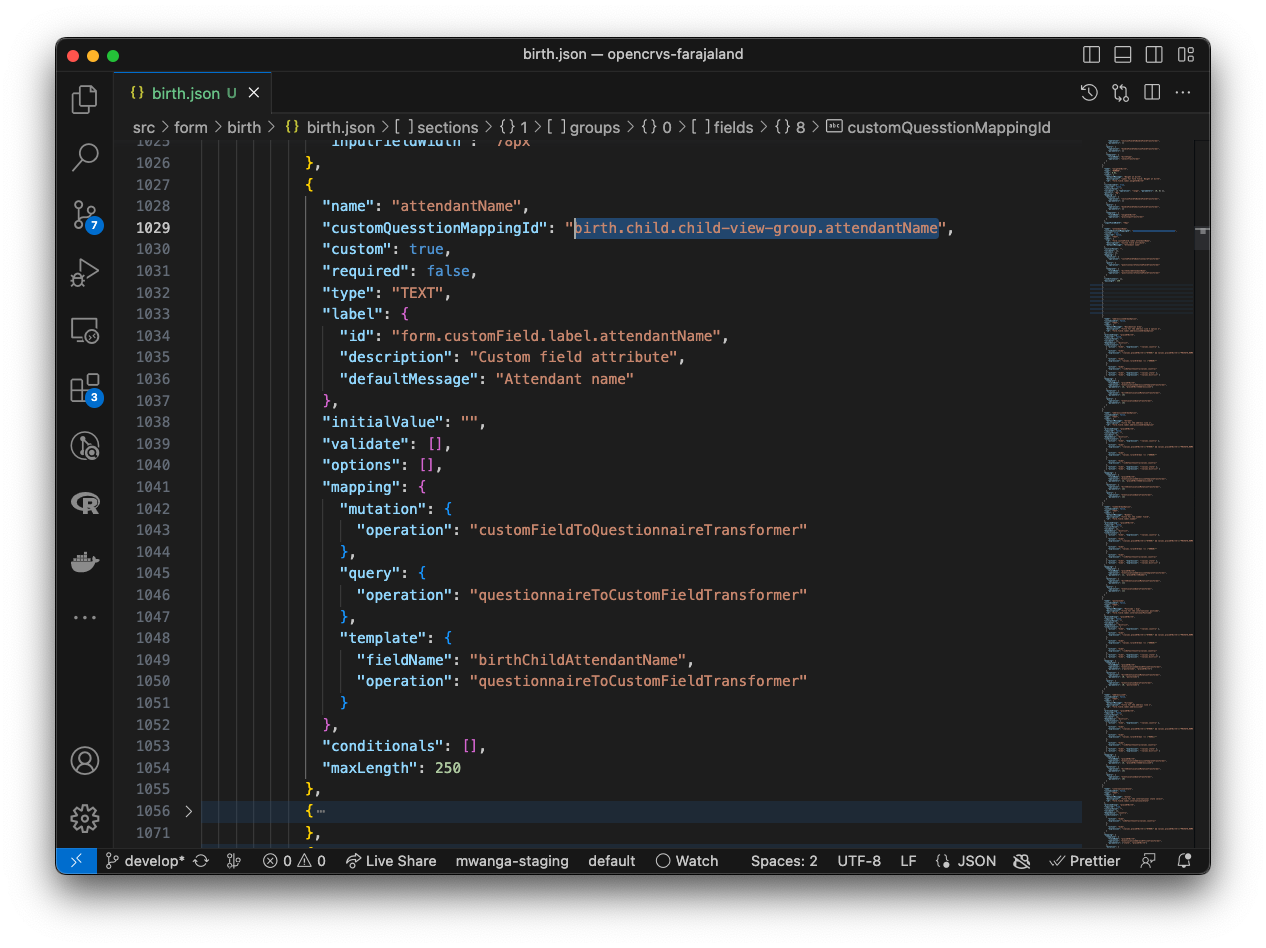Select the birth.json editor tab

(x=185, y=93)
